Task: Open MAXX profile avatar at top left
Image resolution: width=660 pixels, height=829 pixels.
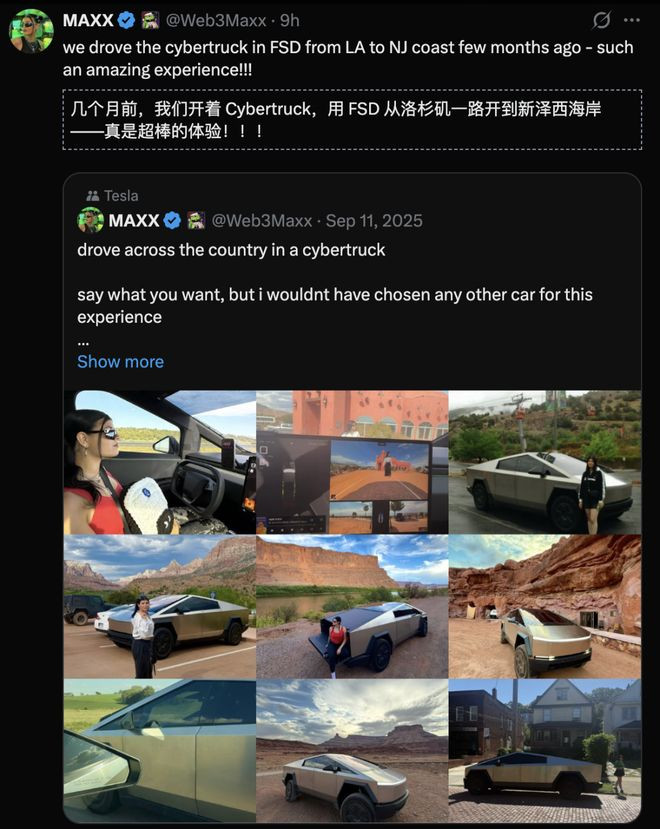Action: pyautogui.click(x=31, y=31)
